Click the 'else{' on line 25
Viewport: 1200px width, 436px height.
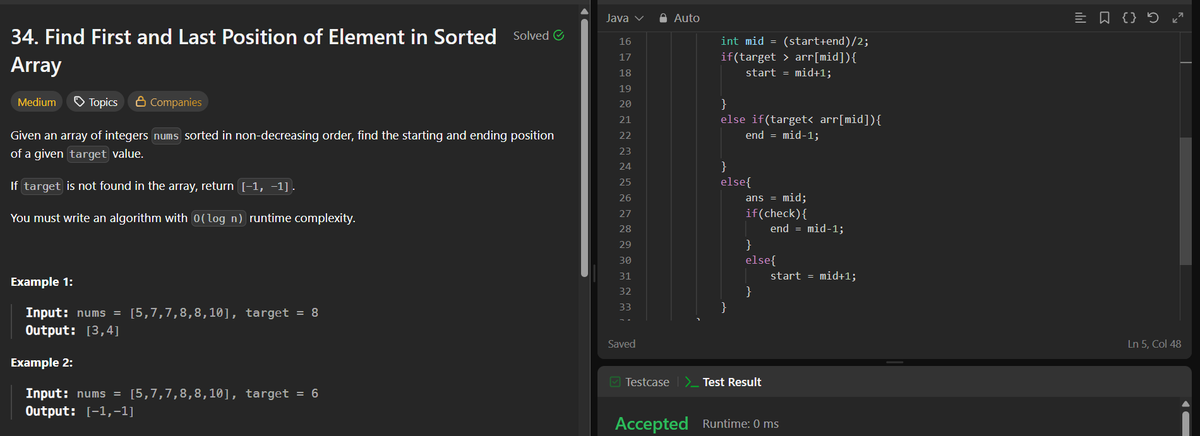736,182
